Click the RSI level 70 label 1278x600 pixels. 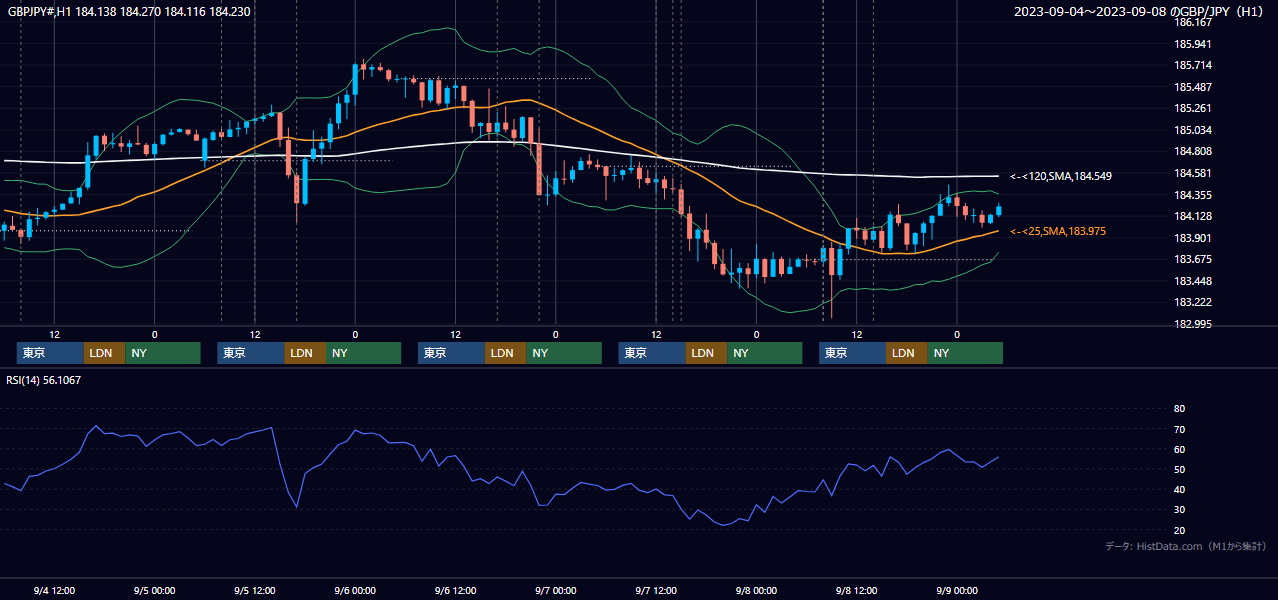coord(1179,429)
